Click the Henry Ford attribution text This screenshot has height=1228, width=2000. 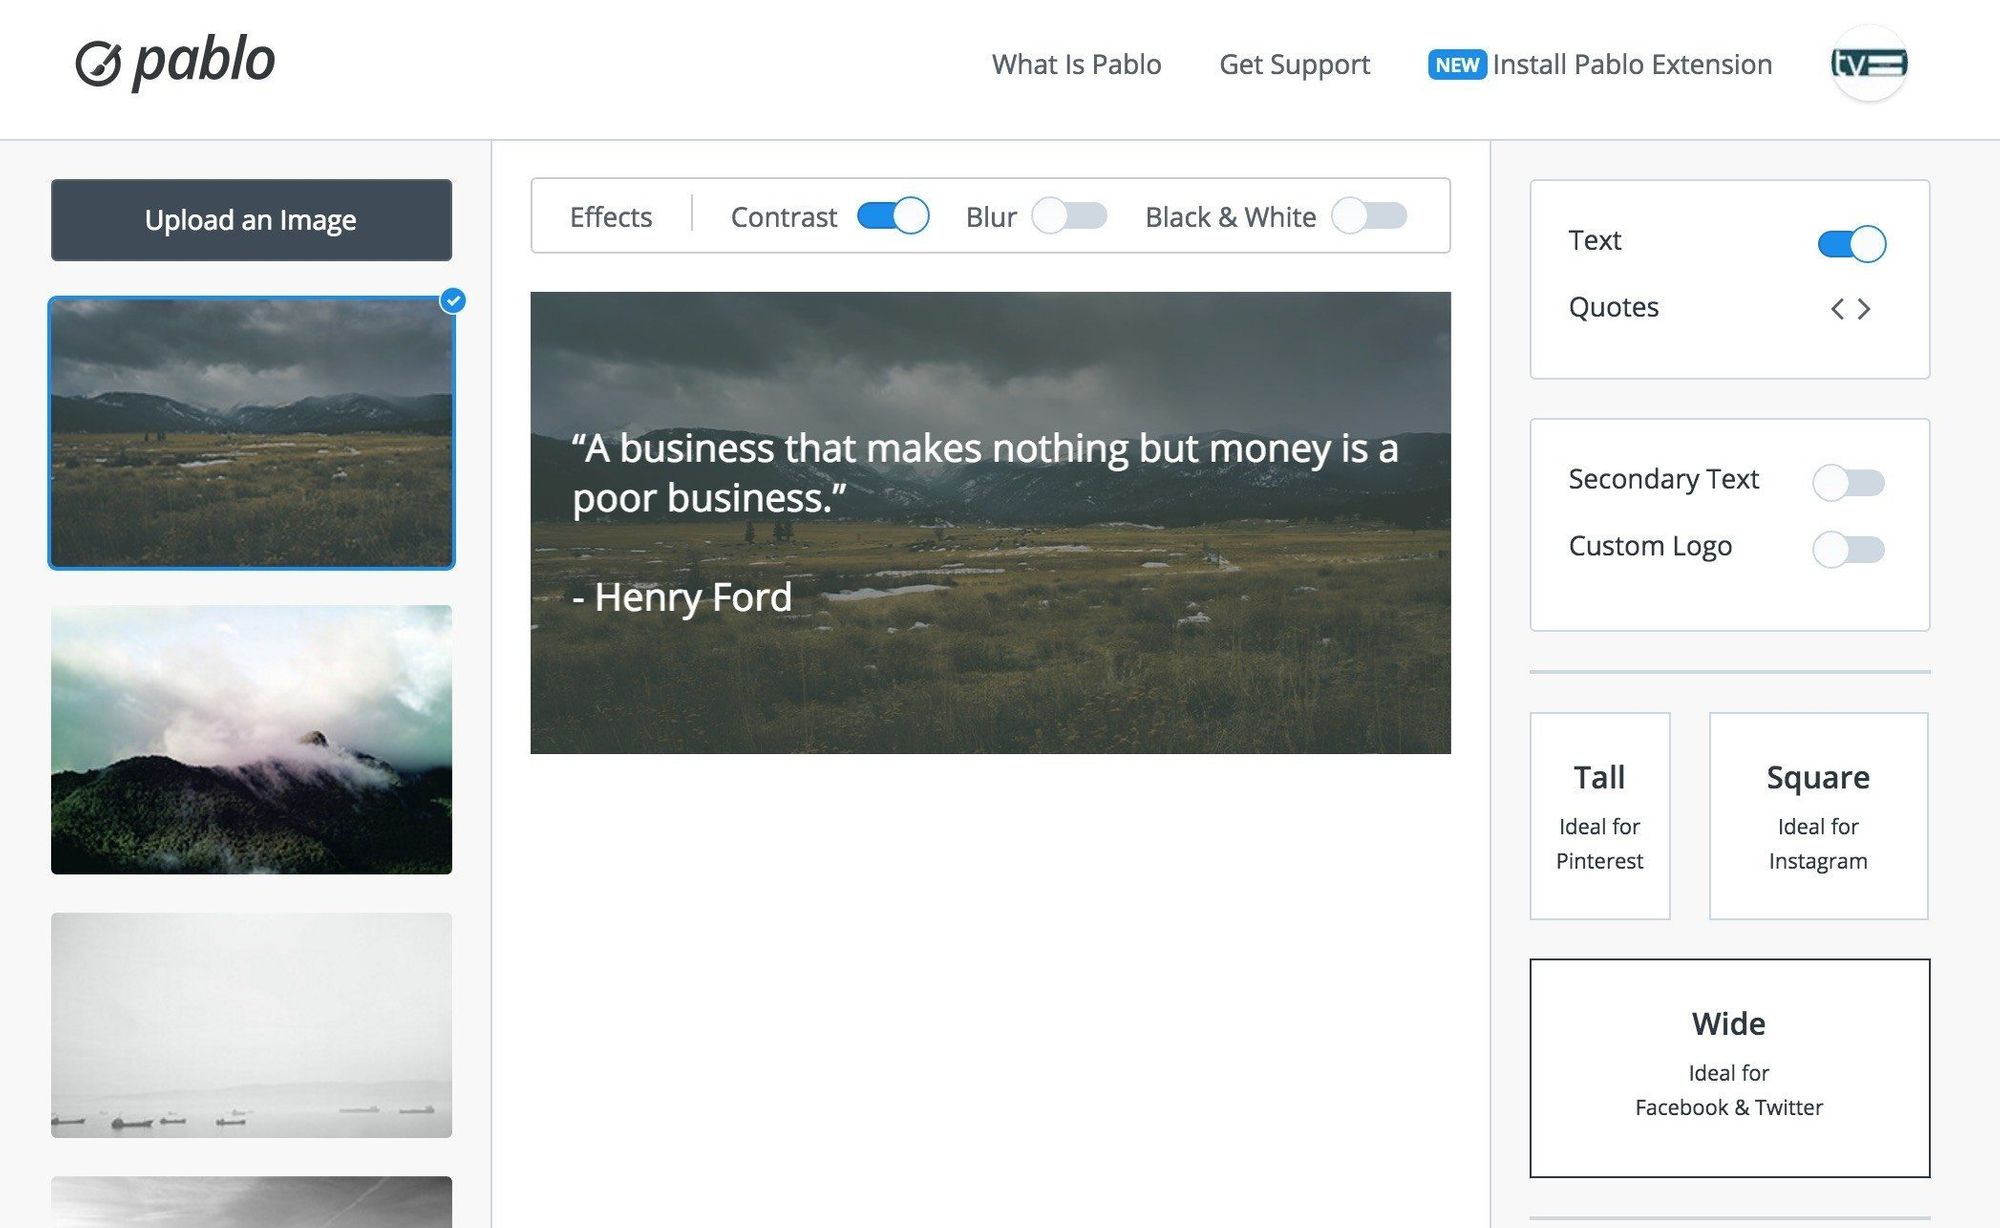click(682, 597)
